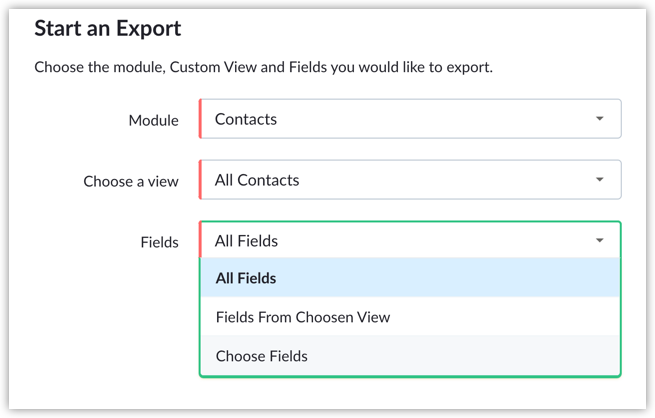
Task: Click the Module dropdown arrow
Action: (599, 119)
